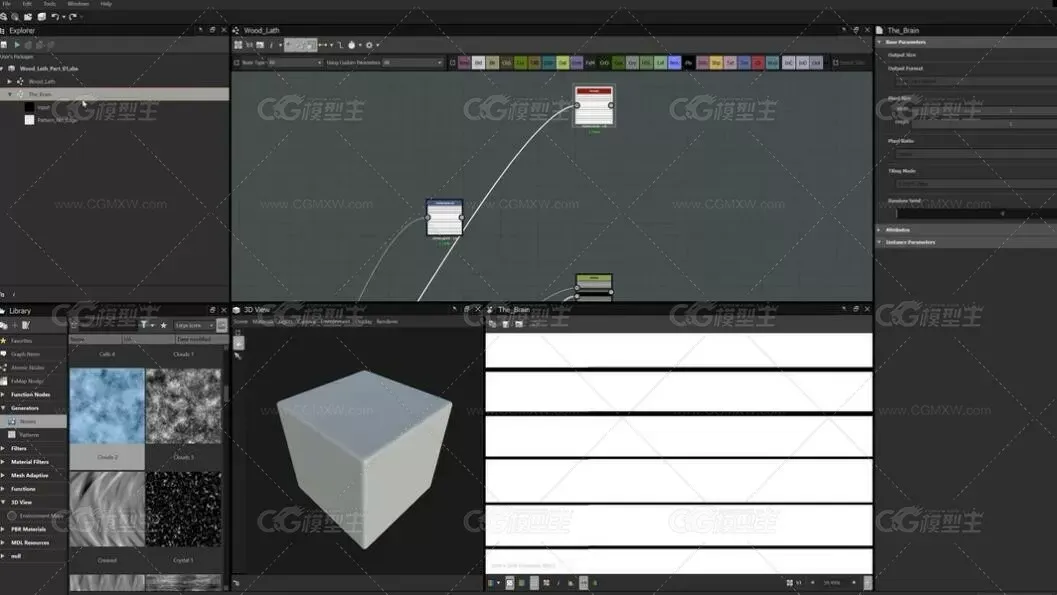Expand the Attributes section

pyautogui.click(x=879, y=230)
